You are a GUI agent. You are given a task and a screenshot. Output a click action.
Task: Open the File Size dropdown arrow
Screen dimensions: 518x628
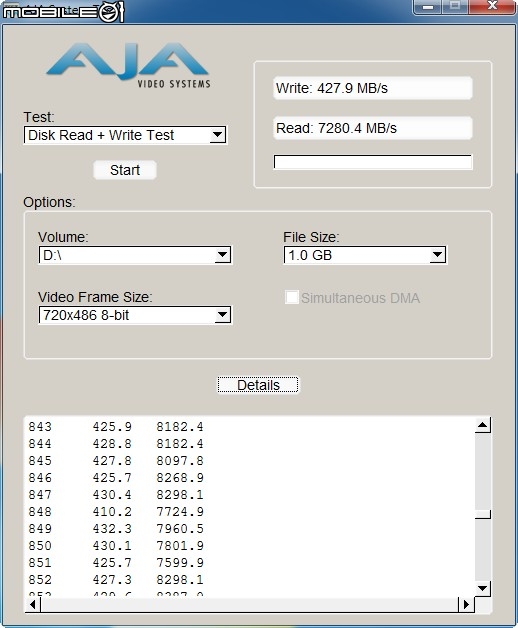pyautogui.click(x=437, y=255)
